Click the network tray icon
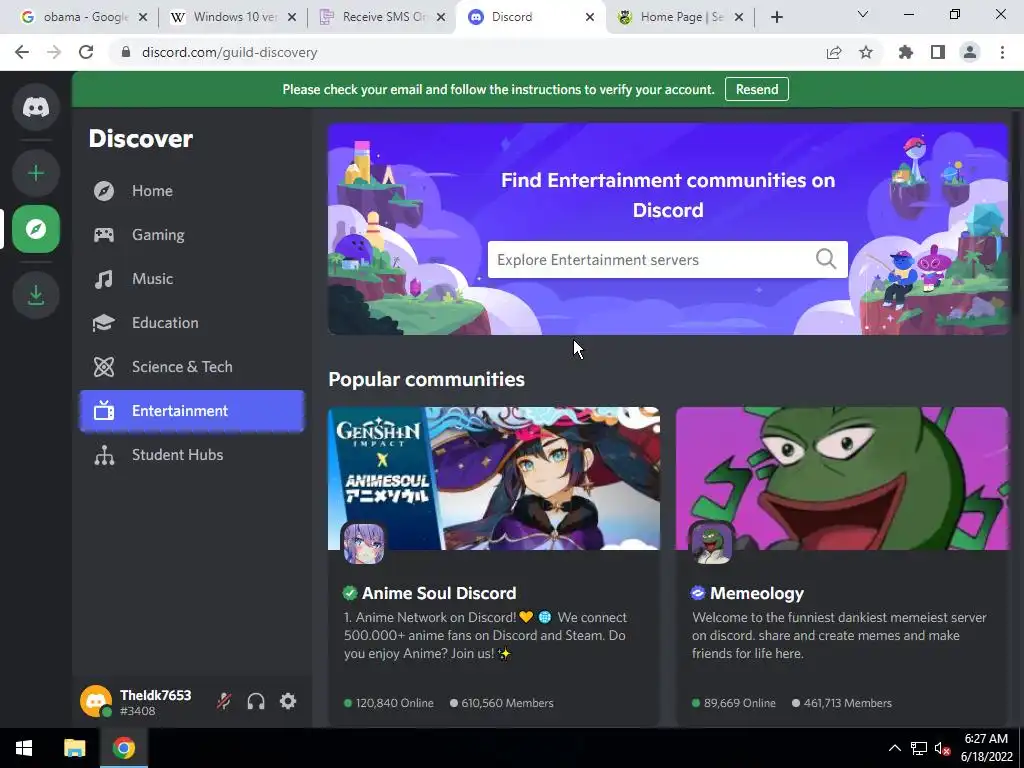 [919, 748]
